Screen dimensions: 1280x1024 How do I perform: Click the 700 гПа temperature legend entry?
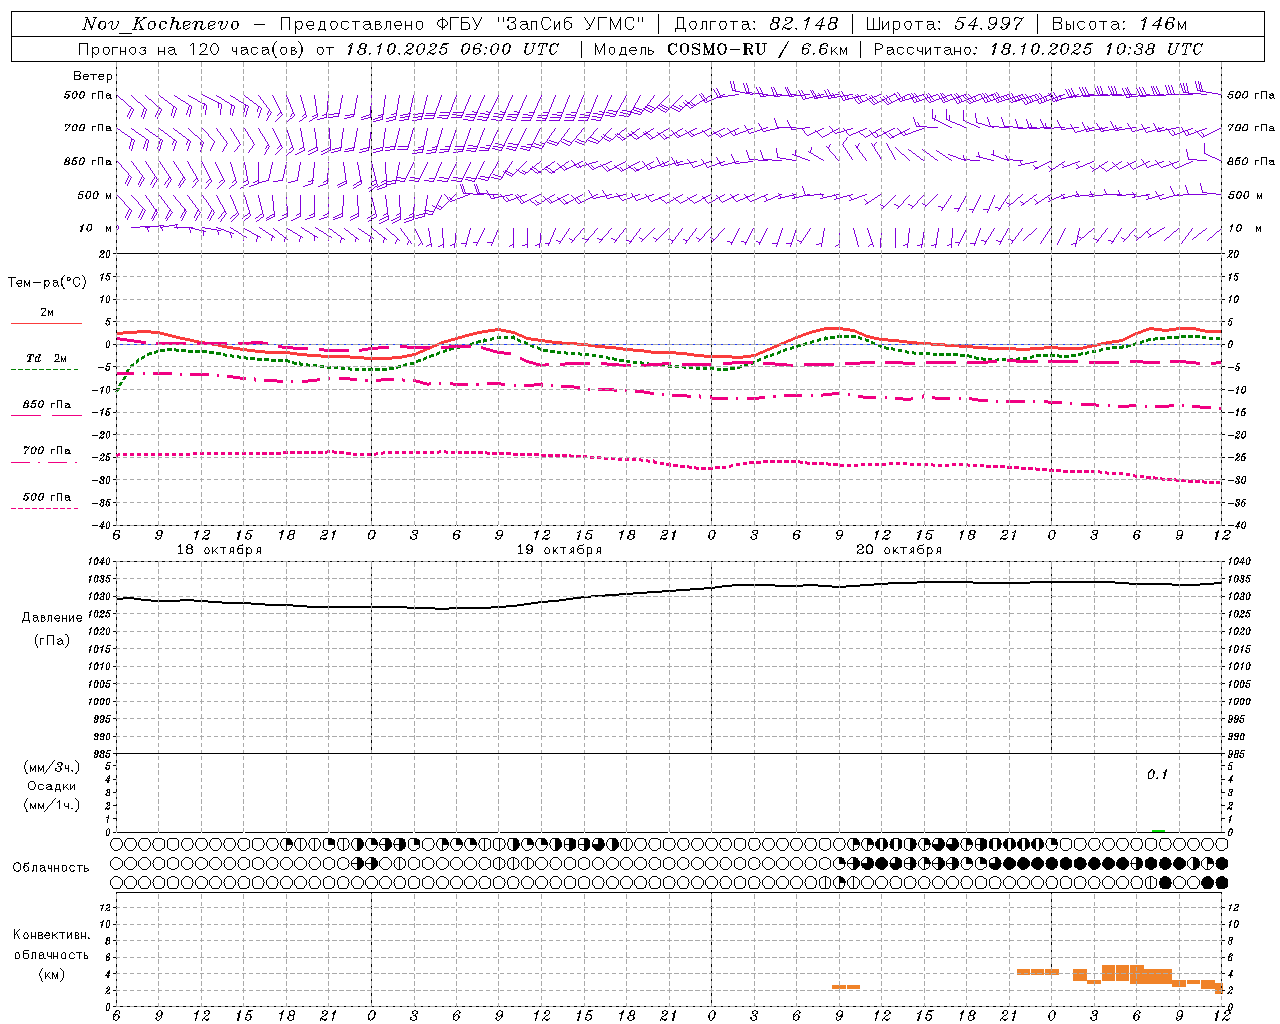[46, 454]
